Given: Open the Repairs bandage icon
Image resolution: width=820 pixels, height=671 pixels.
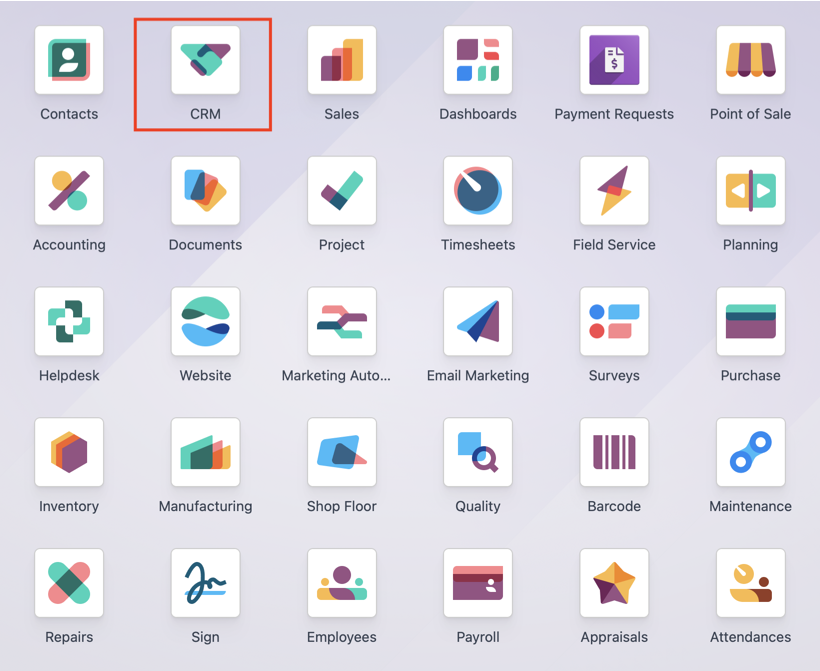Looking at the screenshot, I should 69,583.
